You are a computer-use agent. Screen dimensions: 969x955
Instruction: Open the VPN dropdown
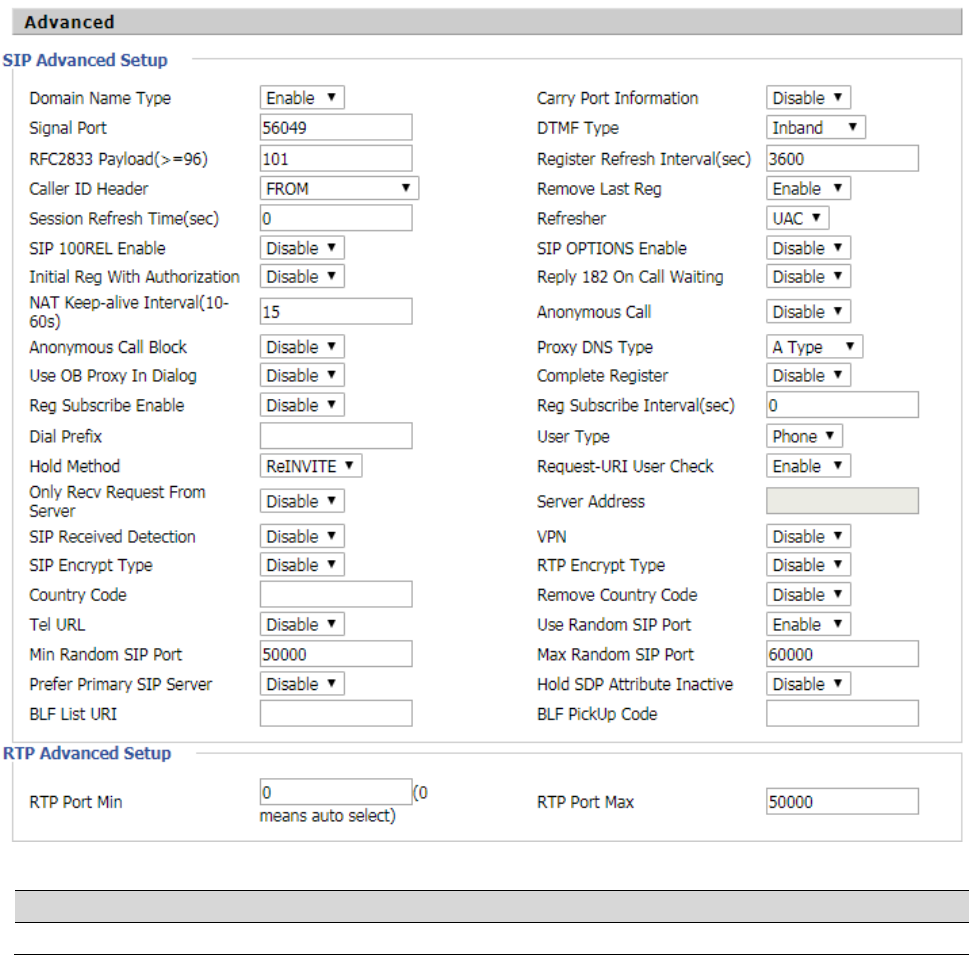click(808, 536)
